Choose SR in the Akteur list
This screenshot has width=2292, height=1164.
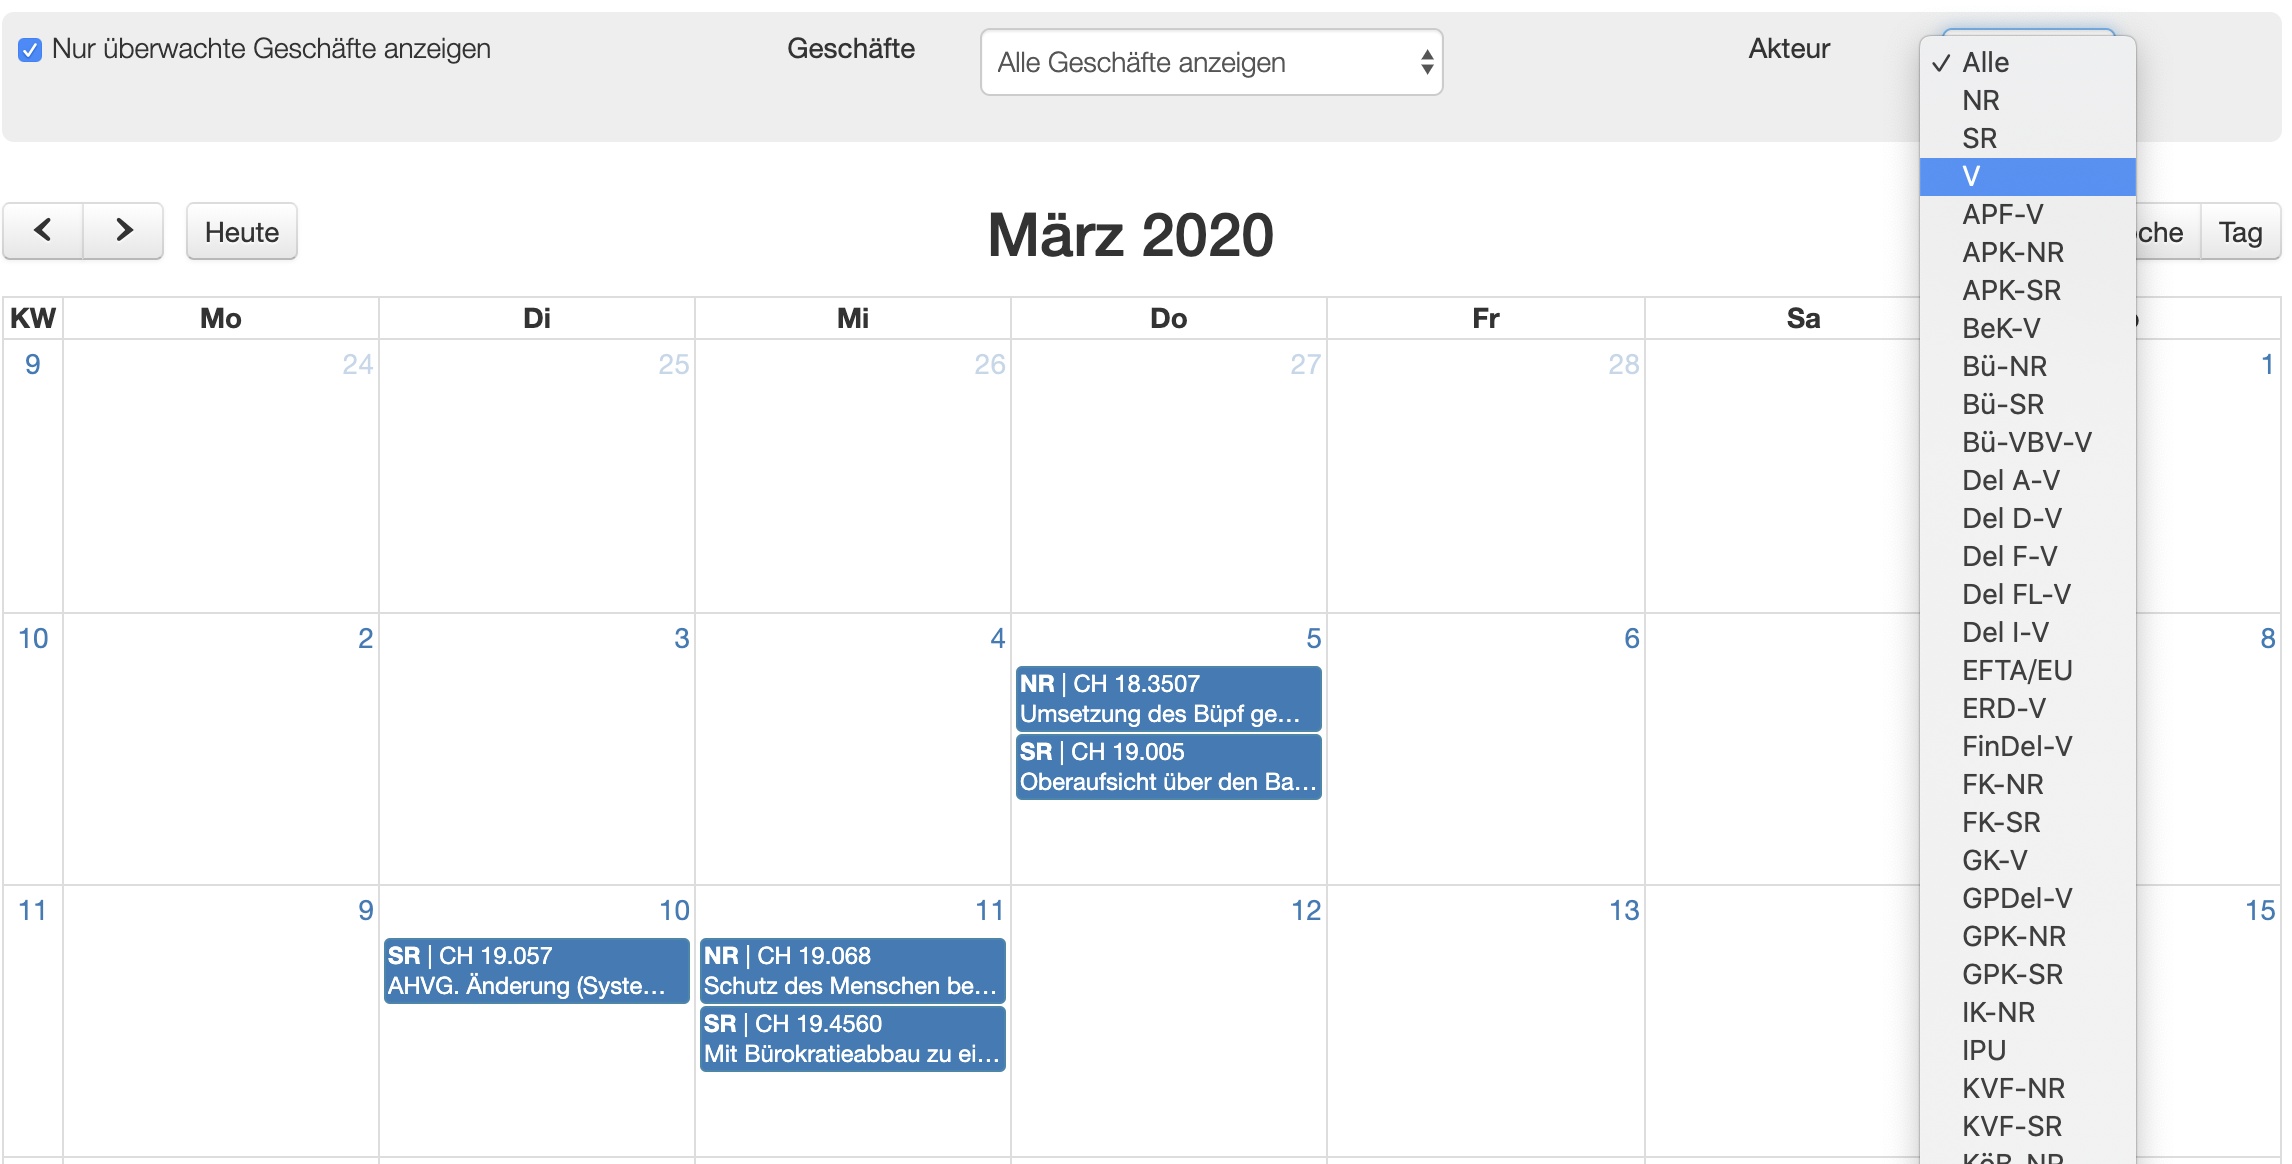click(x=2027, y=138)
